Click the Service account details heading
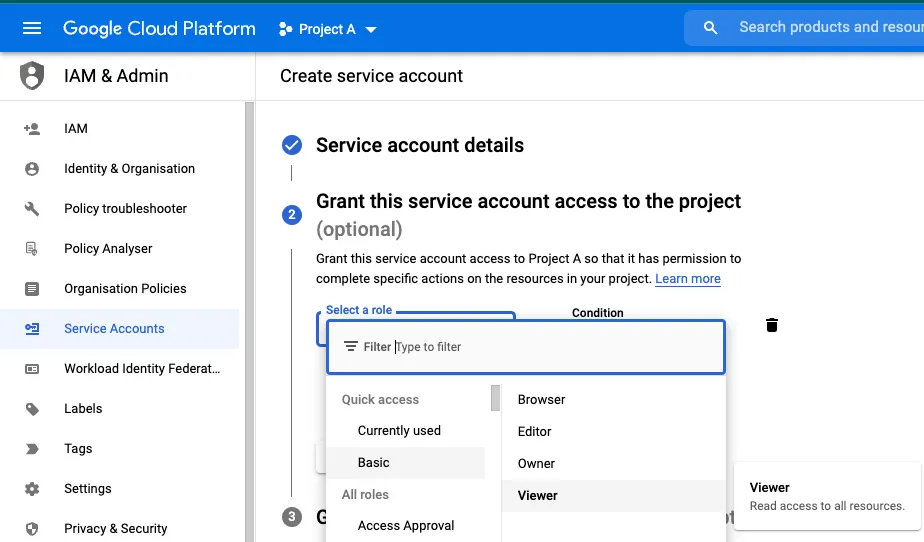This screenshot has height=542, width=924. click(420, 145)
